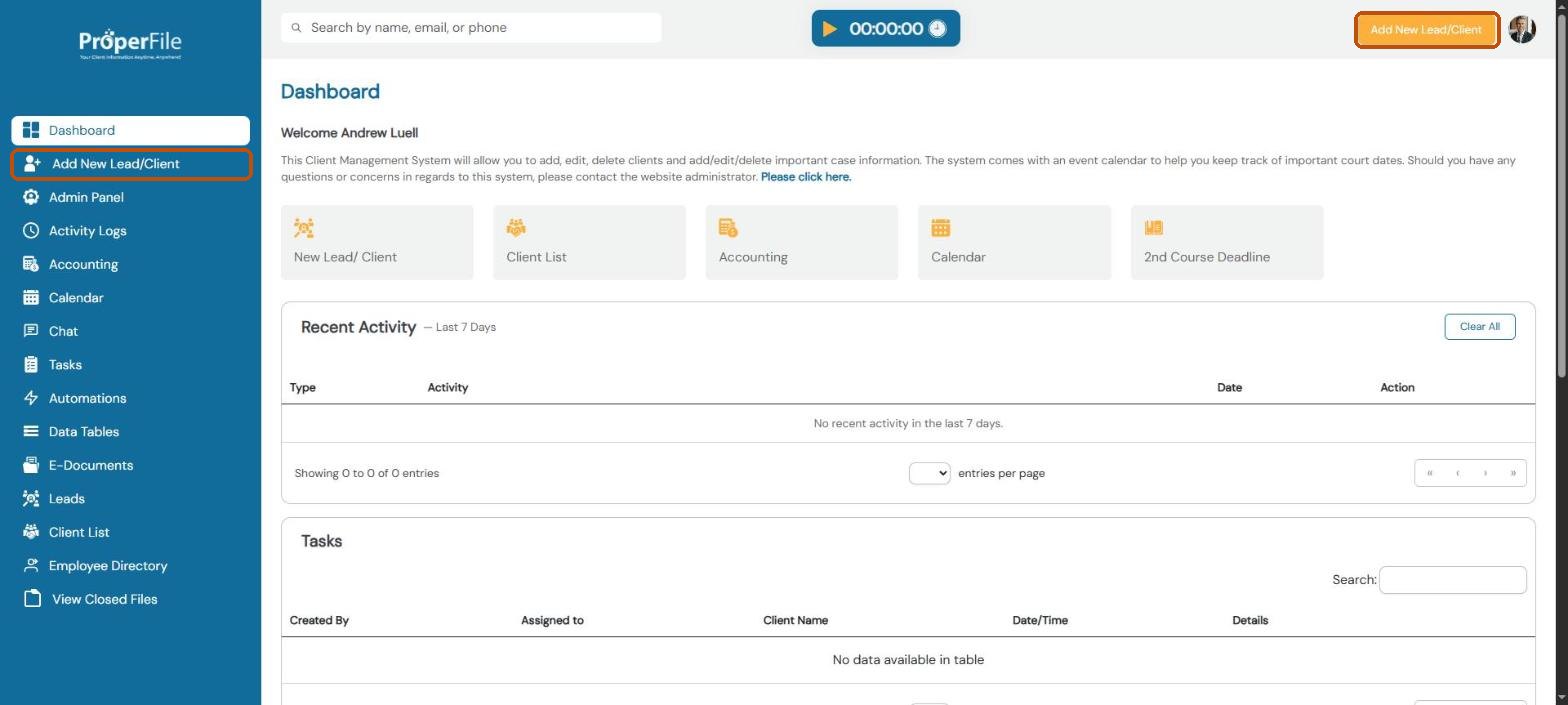Click the View Closed Files document icon
1568x705 pixels.
click(x=32, y=599)
